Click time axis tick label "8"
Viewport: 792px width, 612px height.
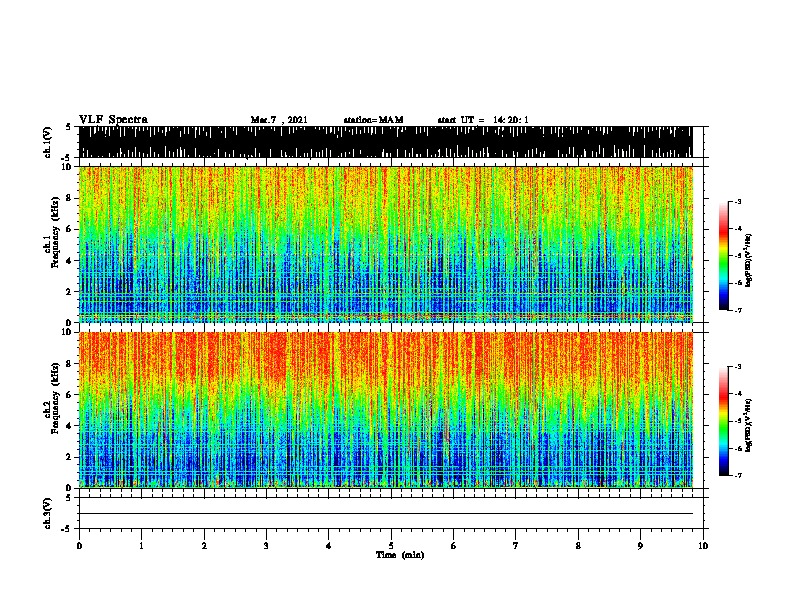tap(578, 546)
